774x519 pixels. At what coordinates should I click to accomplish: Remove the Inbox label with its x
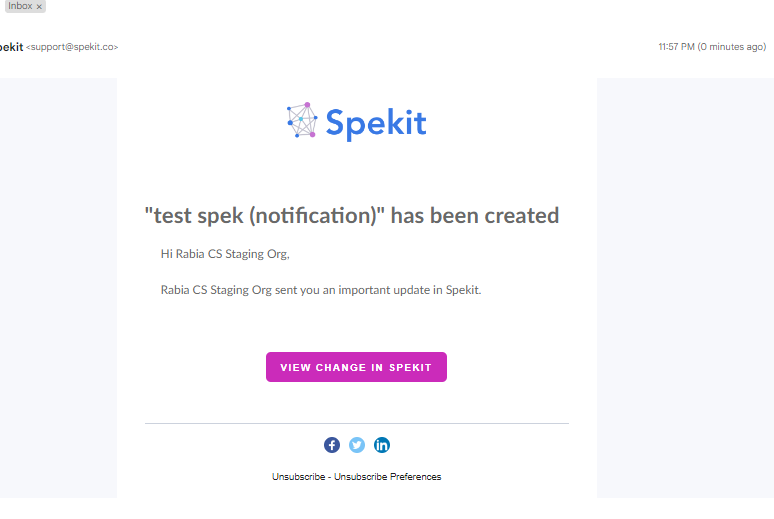pyautogui.click(x=39, y=6)
